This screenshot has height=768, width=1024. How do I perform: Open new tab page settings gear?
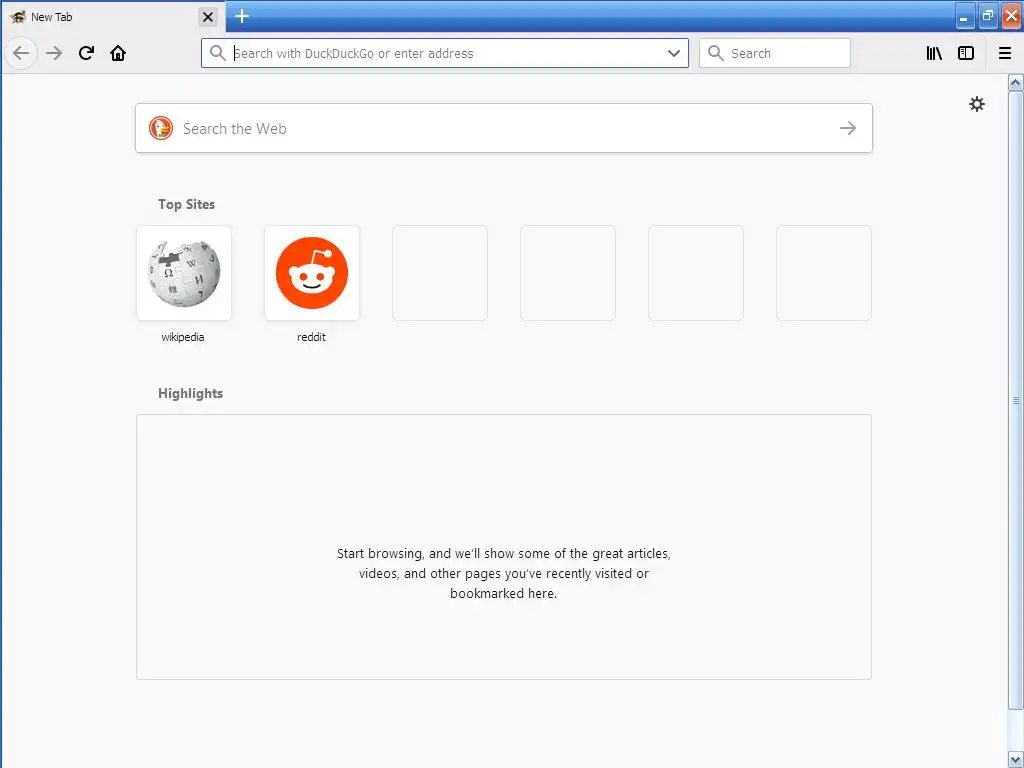coord(976,104)
